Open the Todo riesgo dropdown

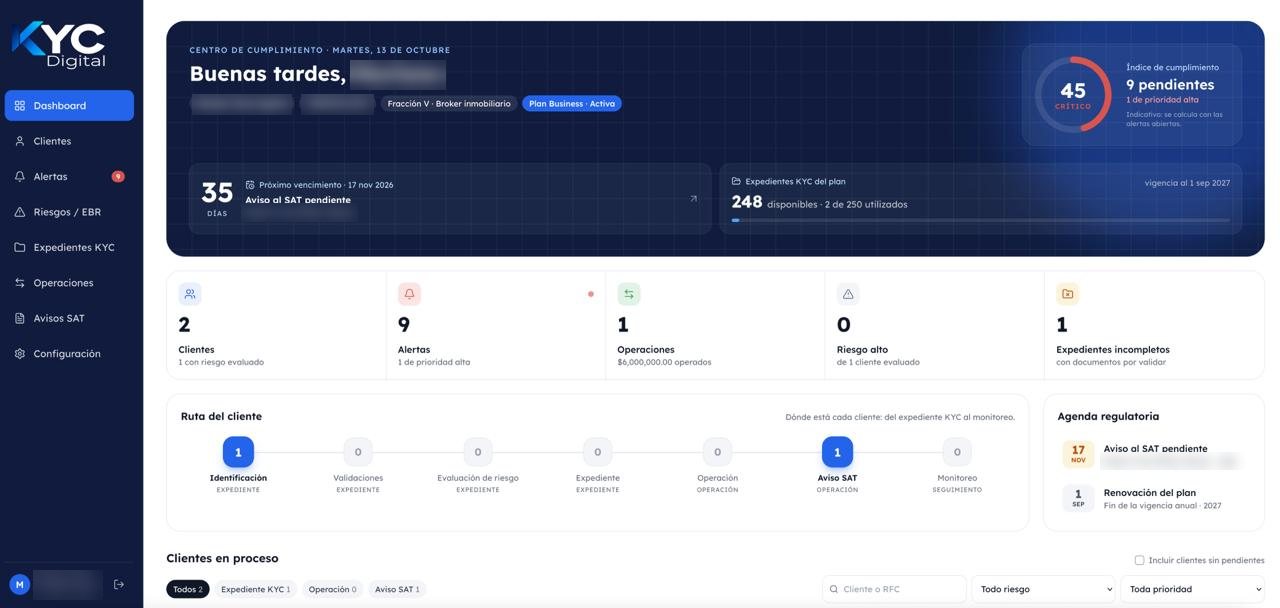(x=1043, y=589)
